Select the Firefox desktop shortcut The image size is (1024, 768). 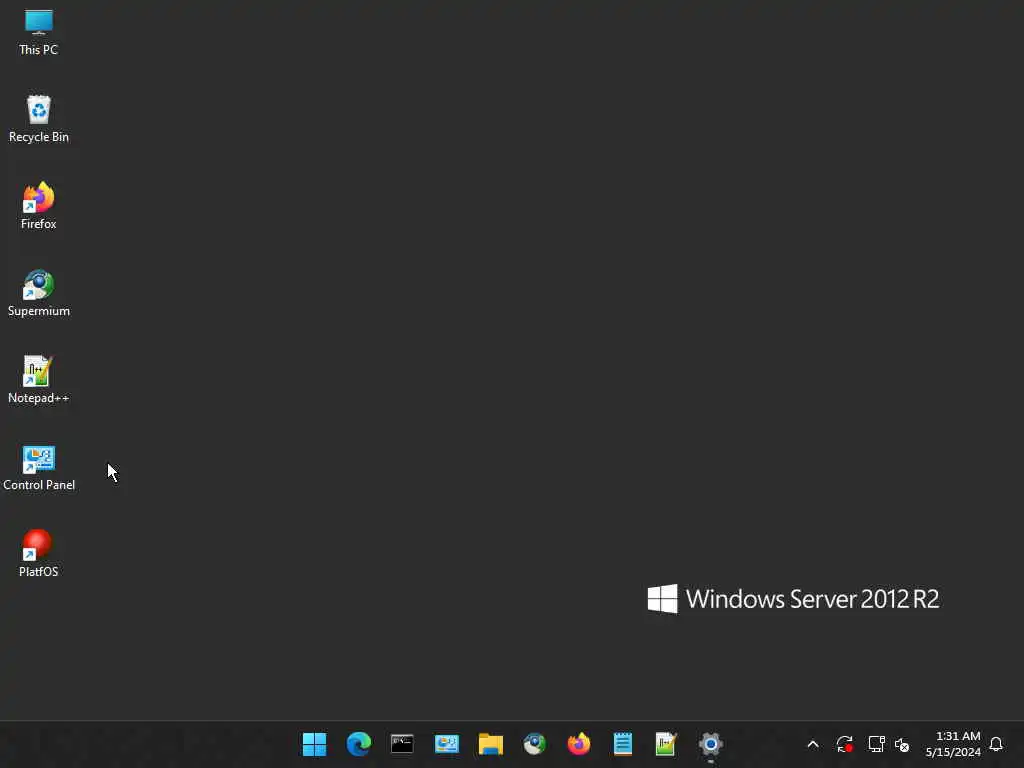pos(39,206)
